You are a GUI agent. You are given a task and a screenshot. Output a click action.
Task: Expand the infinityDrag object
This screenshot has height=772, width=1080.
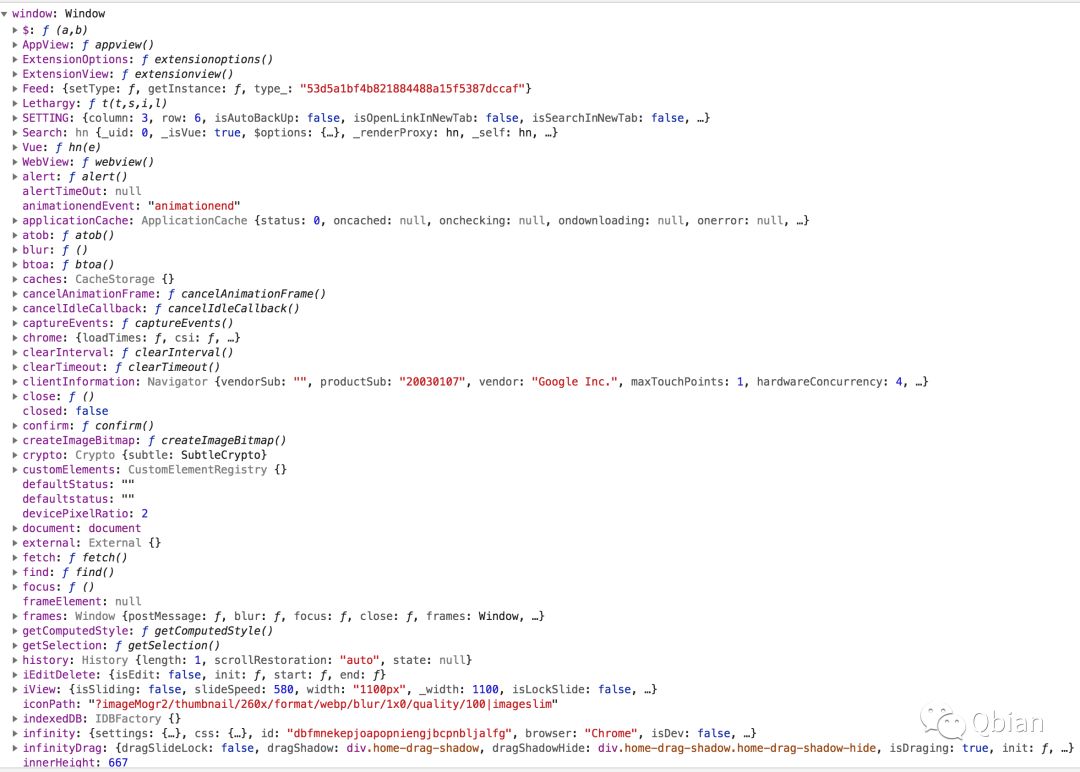14,748
